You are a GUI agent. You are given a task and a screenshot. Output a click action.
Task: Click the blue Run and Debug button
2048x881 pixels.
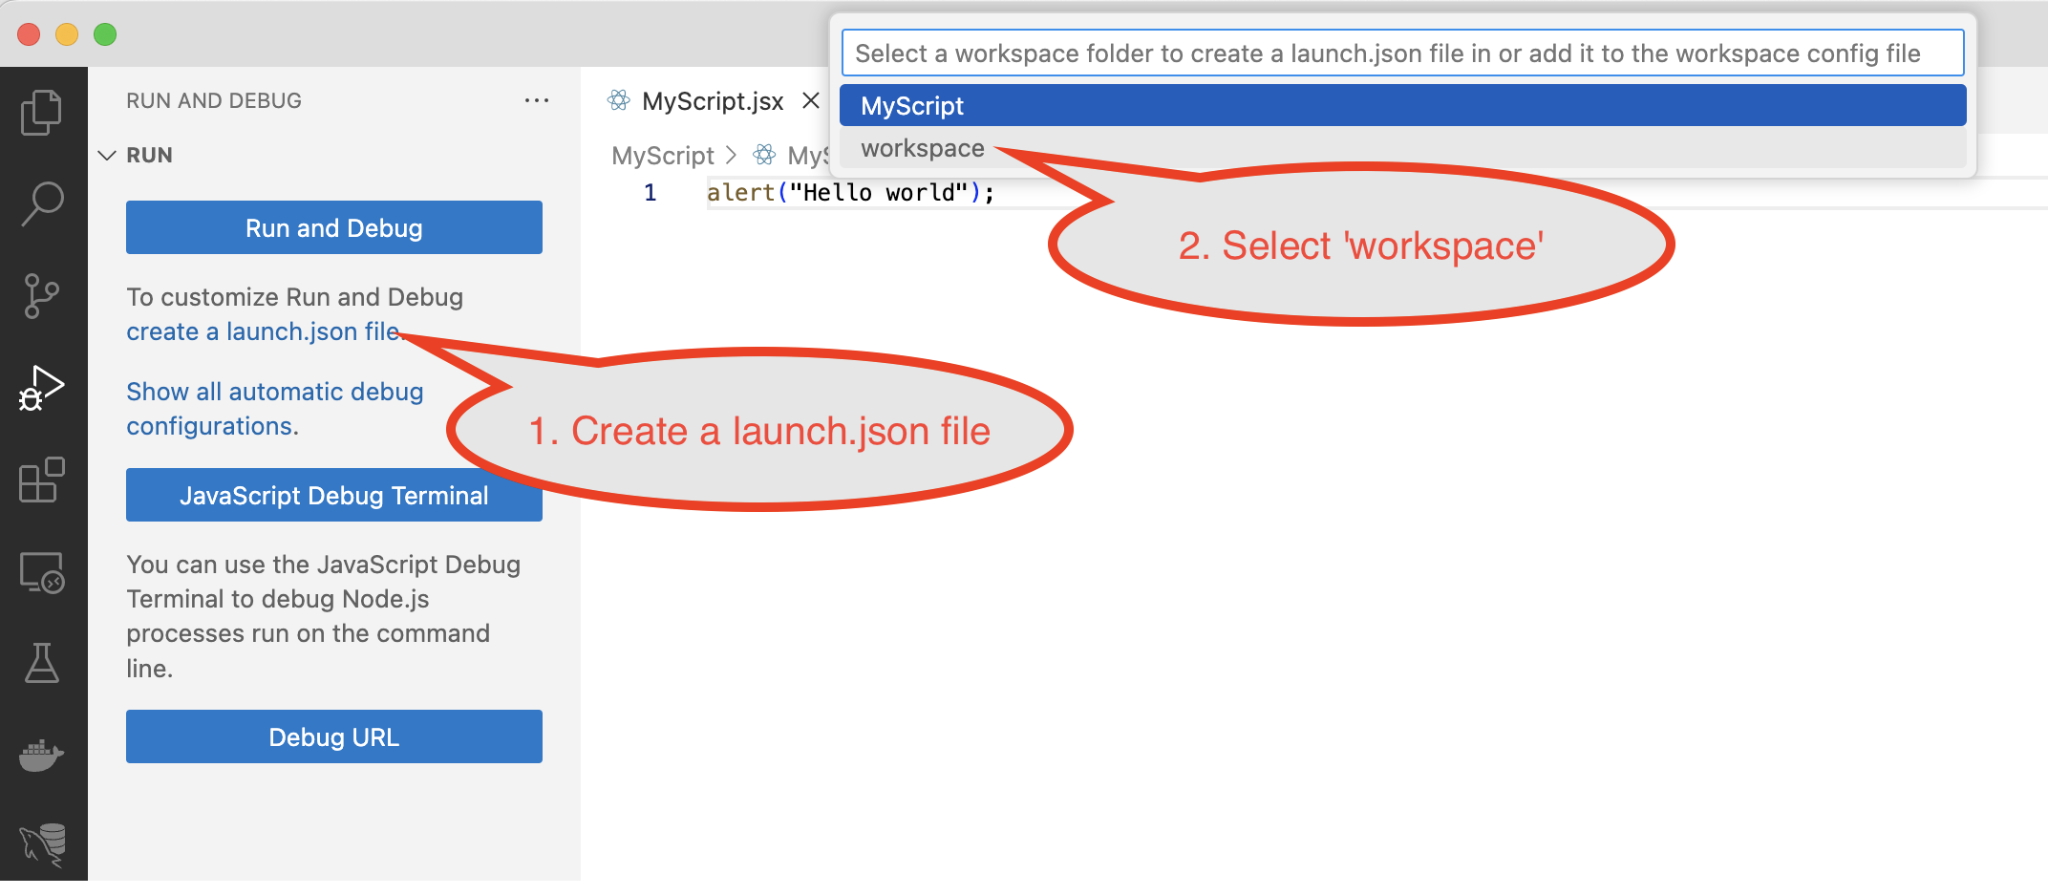click(334, 228)
